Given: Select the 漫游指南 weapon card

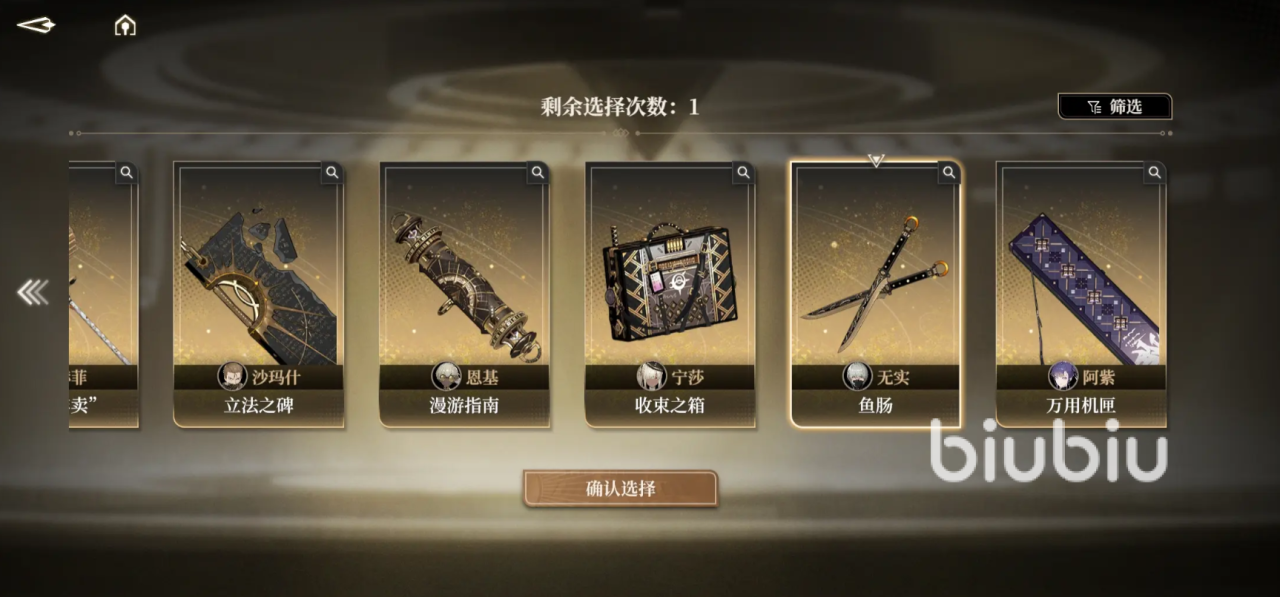Looking at the screenshot, I should pyautogui.click(x=465, y=294).
